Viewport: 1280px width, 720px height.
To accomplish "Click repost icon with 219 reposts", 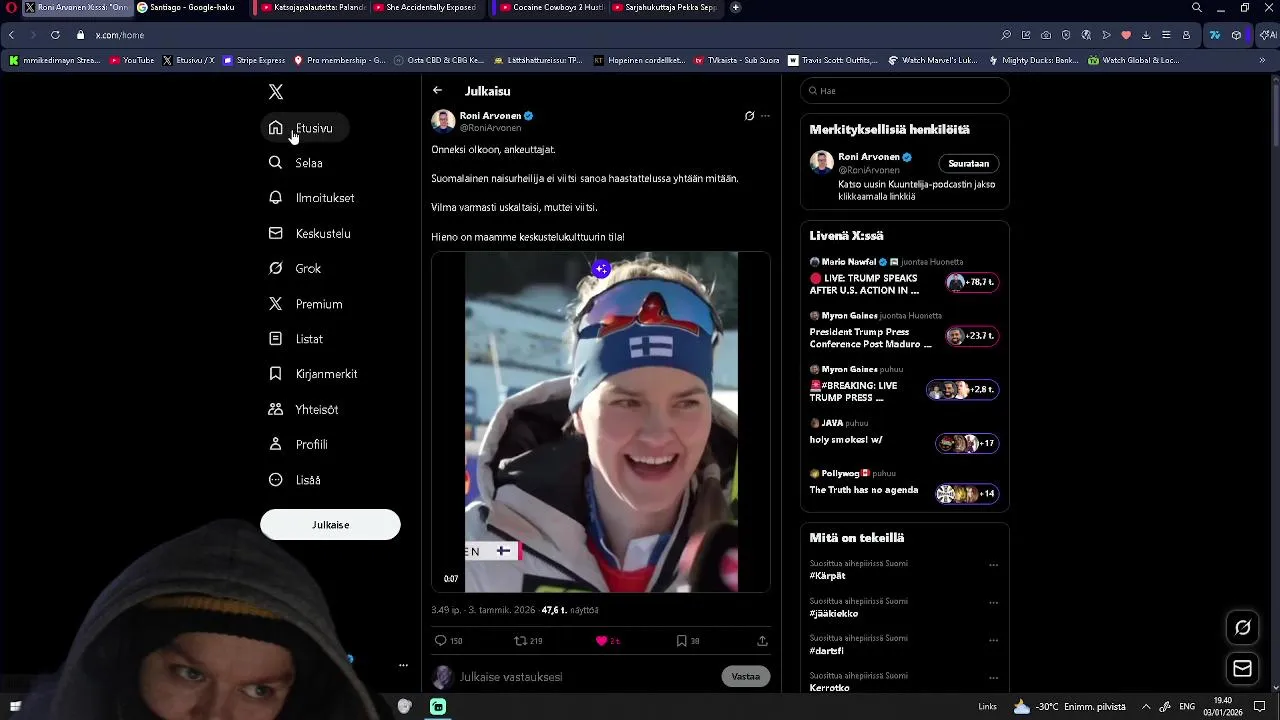I will click(x=520, y=641).
